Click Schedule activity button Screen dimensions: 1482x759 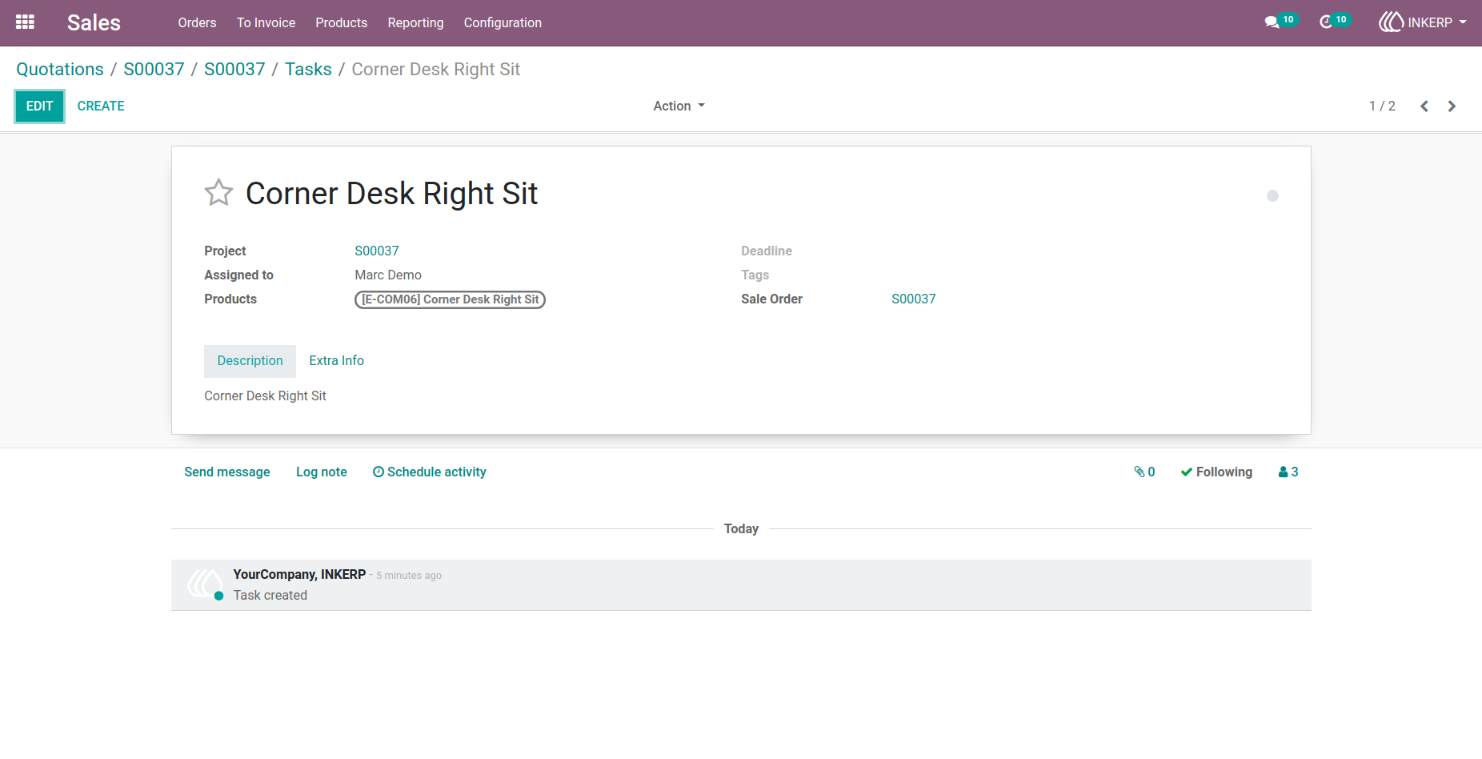(429, 472)
